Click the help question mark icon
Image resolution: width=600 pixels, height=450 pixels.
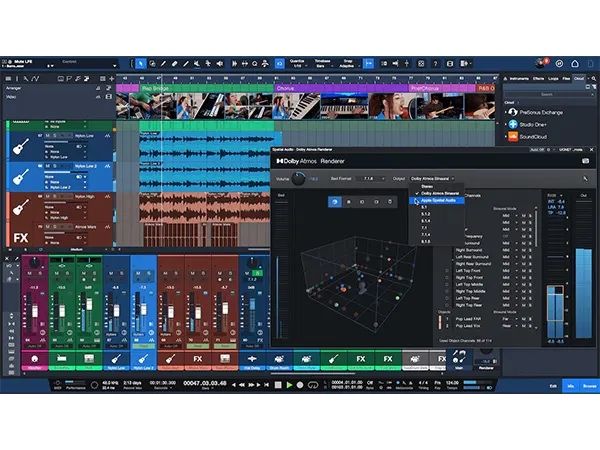(x=435, y=64)
